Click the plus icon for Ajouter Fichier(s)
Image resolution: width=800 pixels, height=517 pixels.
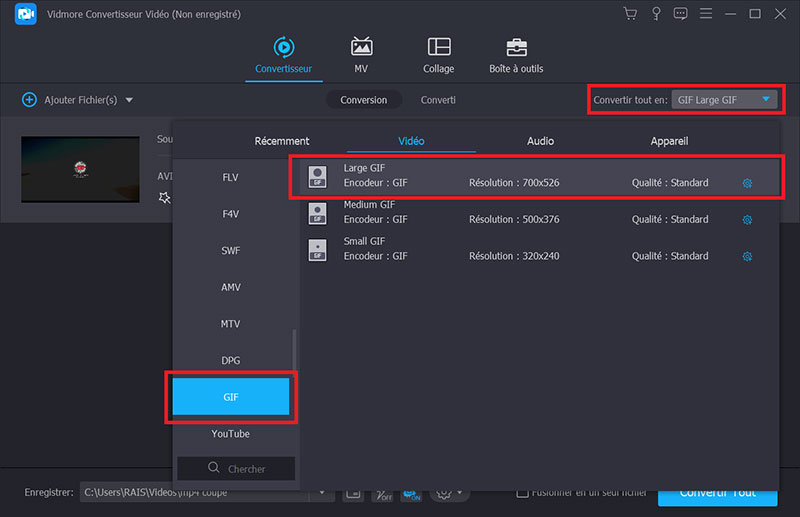[29, 100]
